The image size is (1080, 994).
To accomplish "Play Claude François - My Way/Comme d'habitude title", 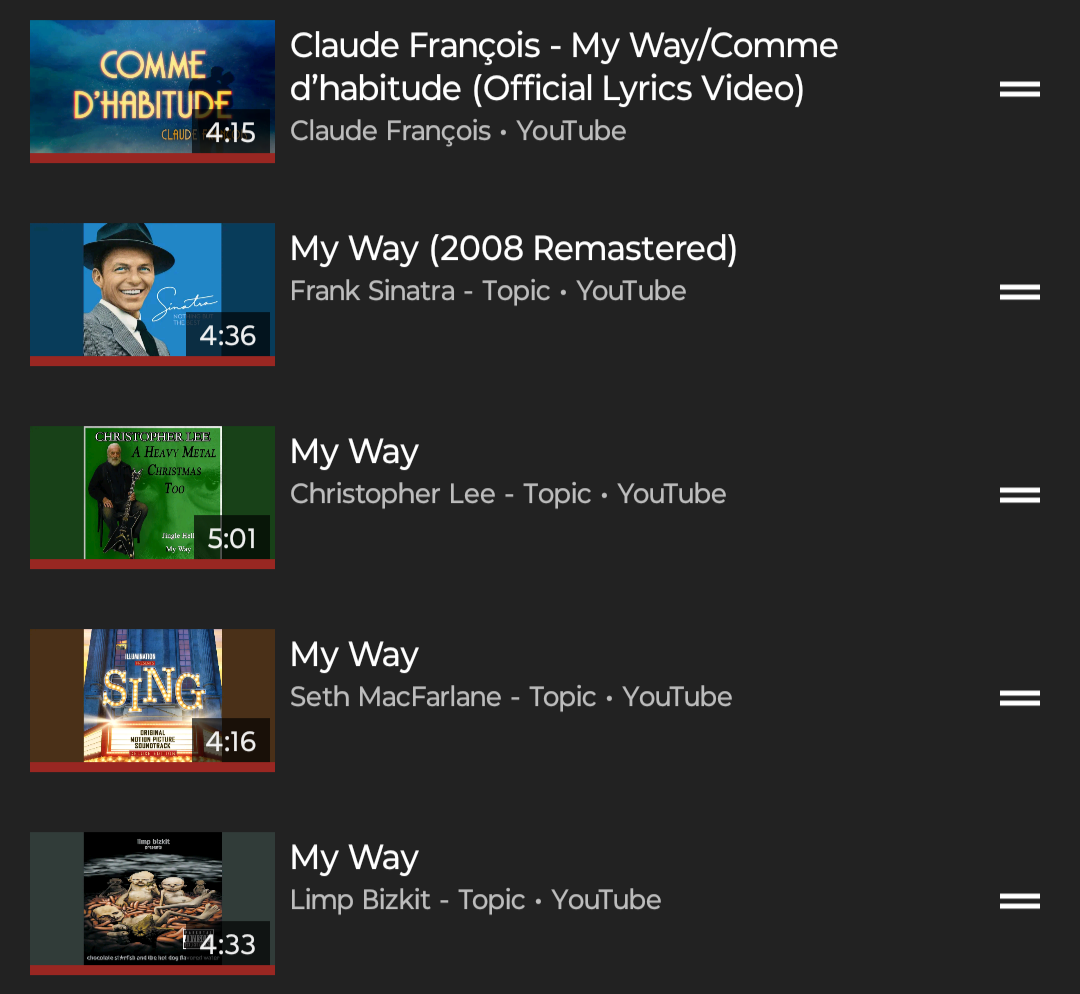I will pyautogui.click(x=563, y=67).
